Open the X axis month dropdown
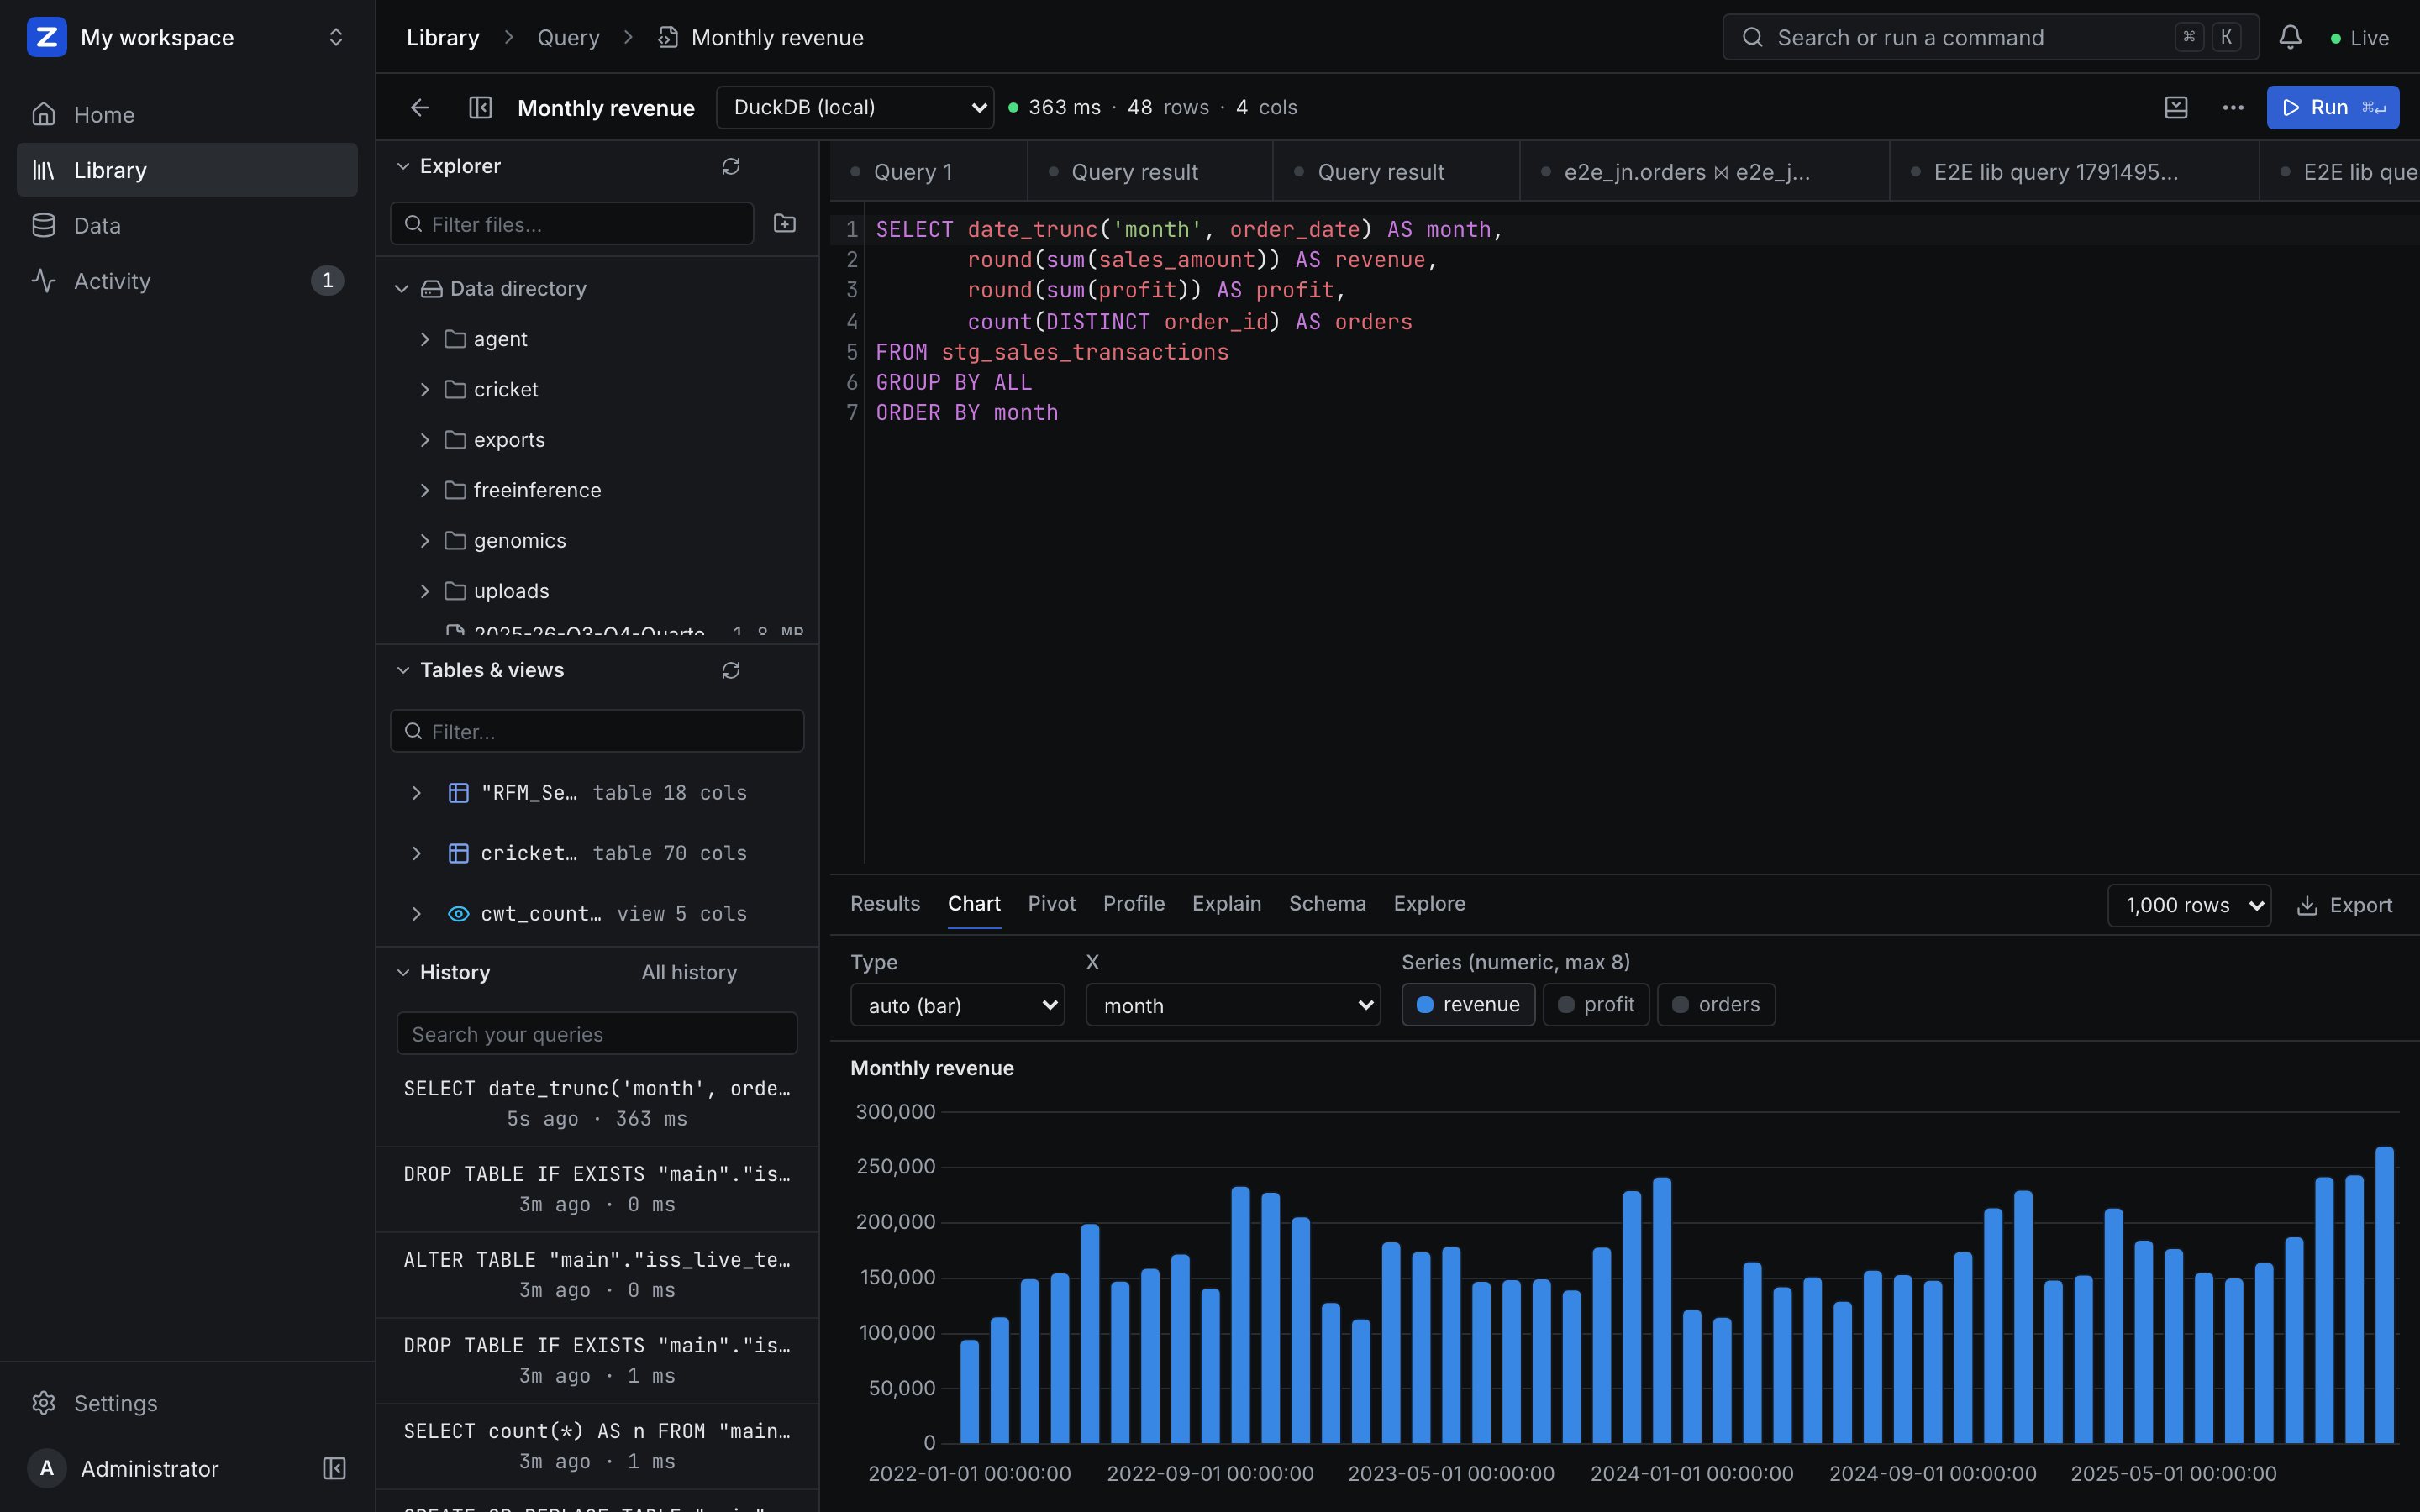 click(1233, 1005)
